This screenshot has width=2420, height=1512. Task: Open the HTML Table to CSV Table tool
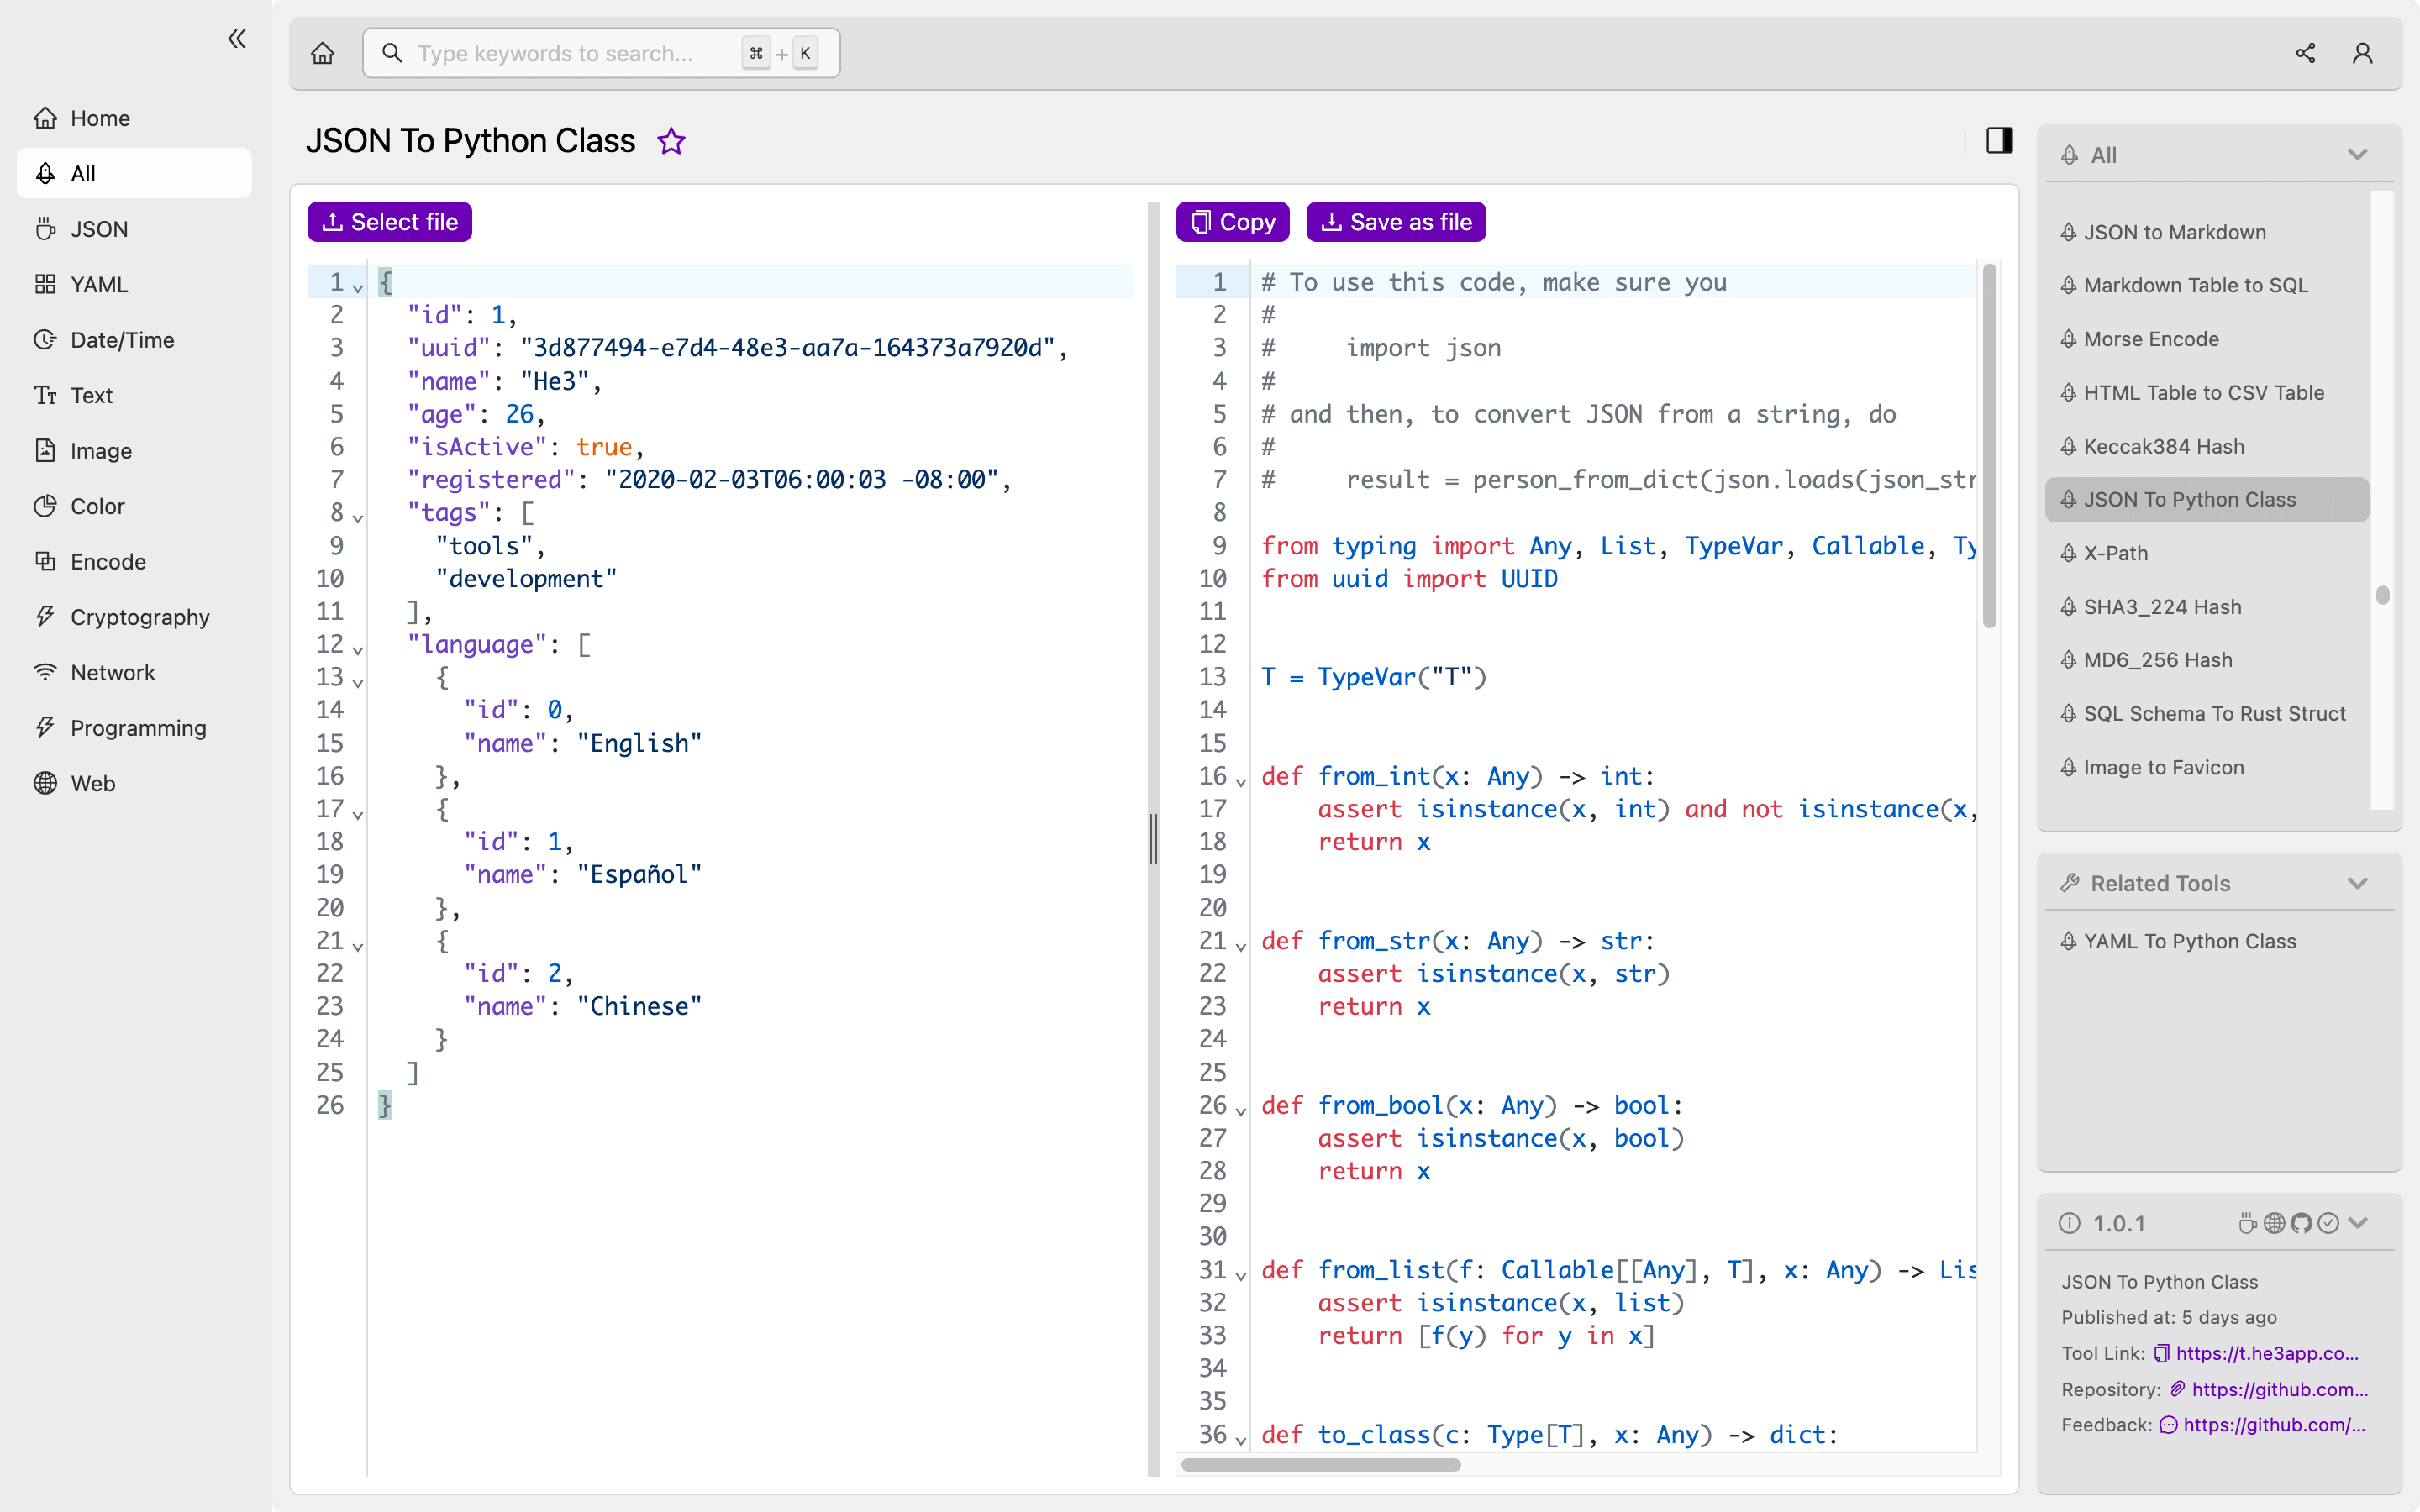(x=2202, y=392)
